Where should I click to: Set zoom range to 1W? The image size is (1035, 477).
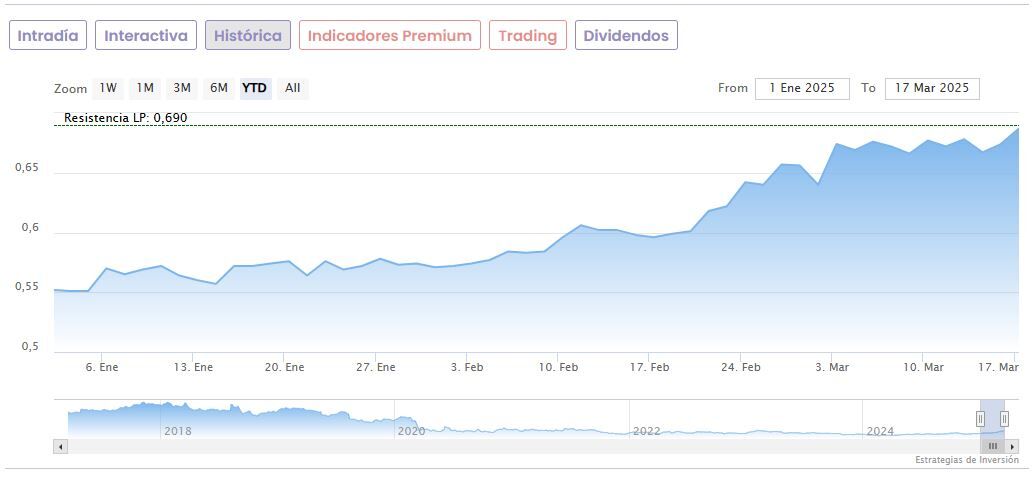point(108,88)
